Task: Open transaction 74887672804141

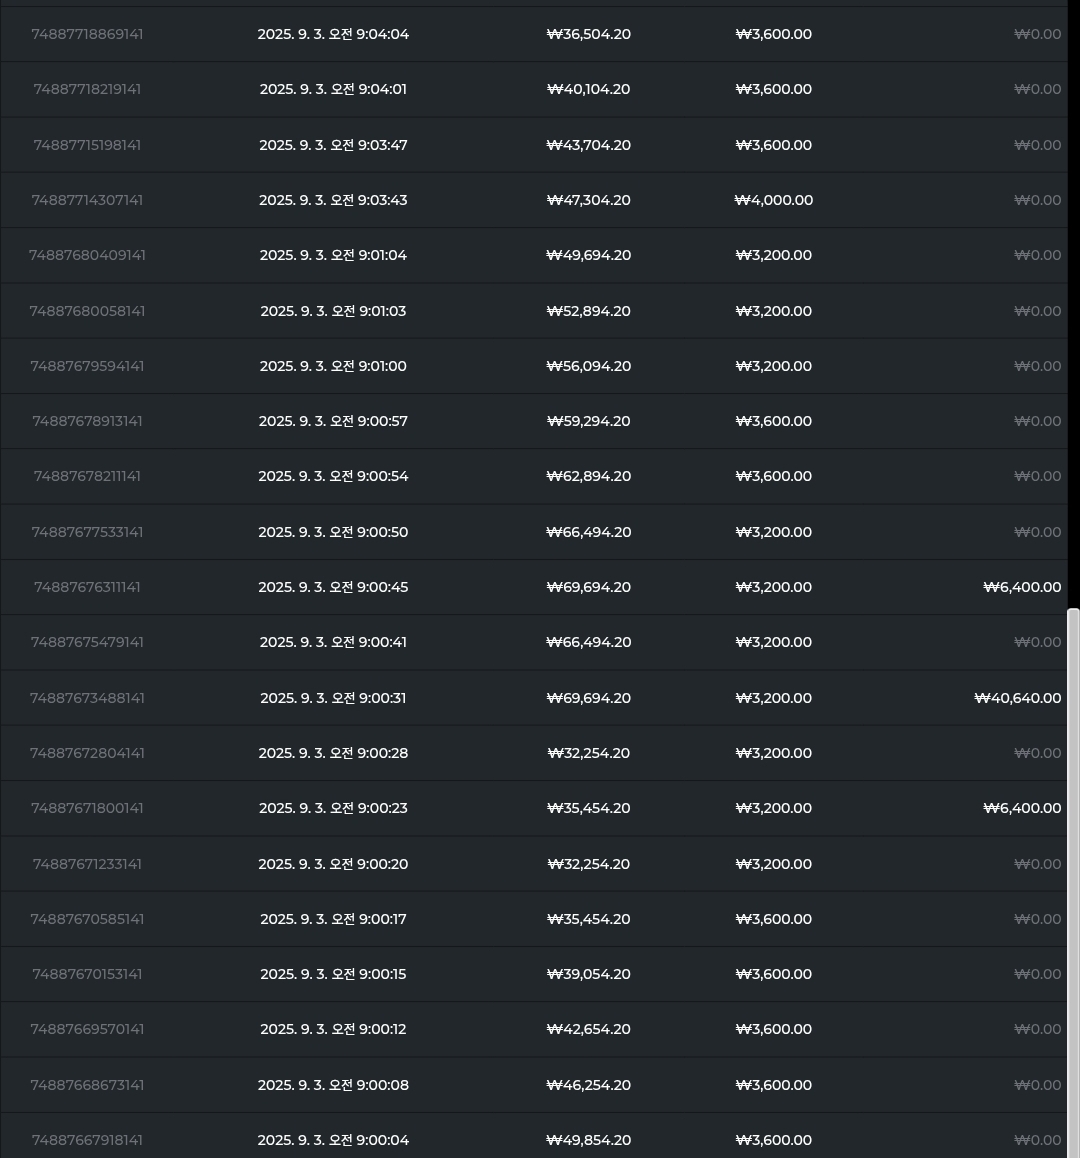Action: (x=87, y=753)
